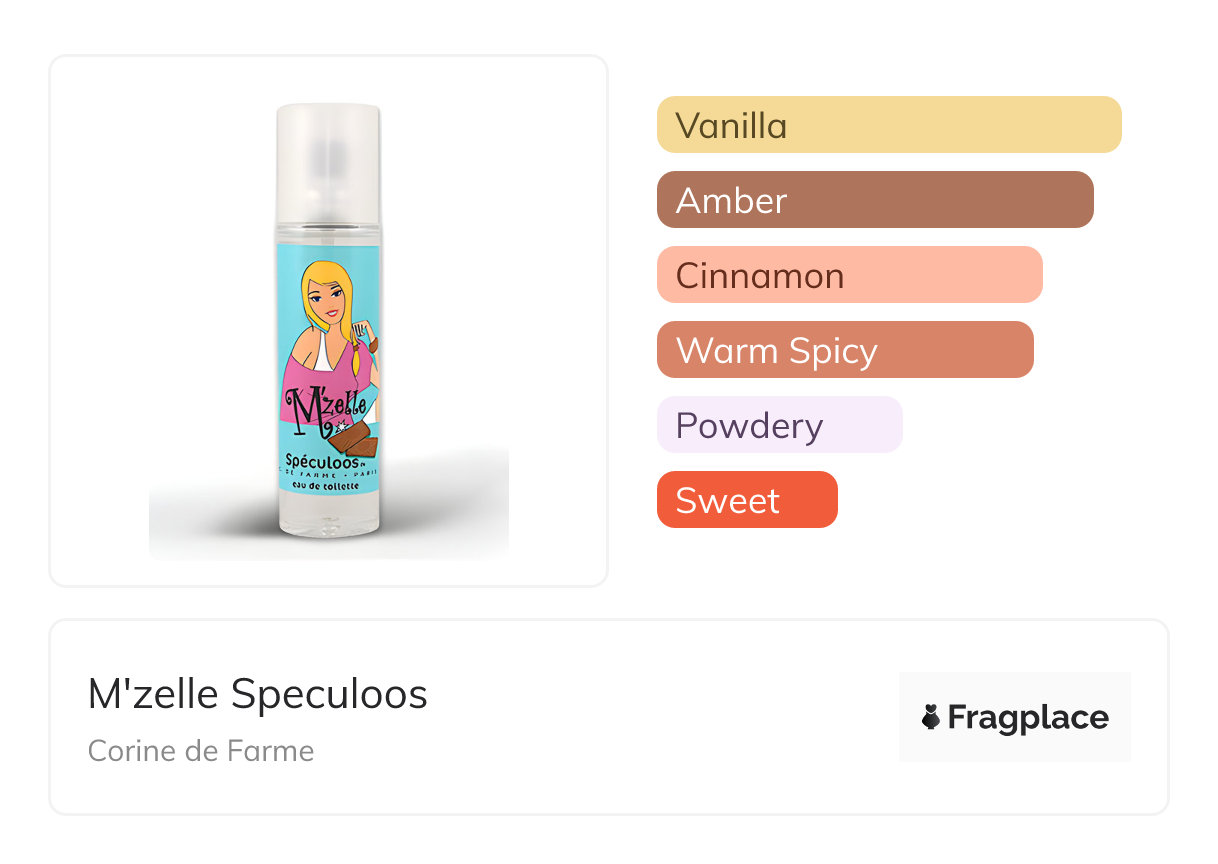Screen dimensions: 1218x864
Task: Pick the Warm Spicy accord bar
Action: click(845, 350)
